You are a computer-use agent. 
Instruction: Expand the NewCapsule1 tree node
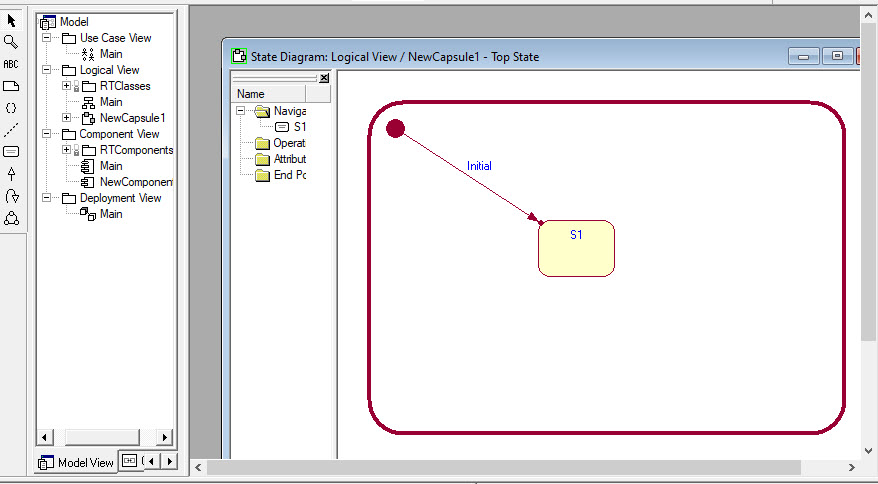point(66,118)
